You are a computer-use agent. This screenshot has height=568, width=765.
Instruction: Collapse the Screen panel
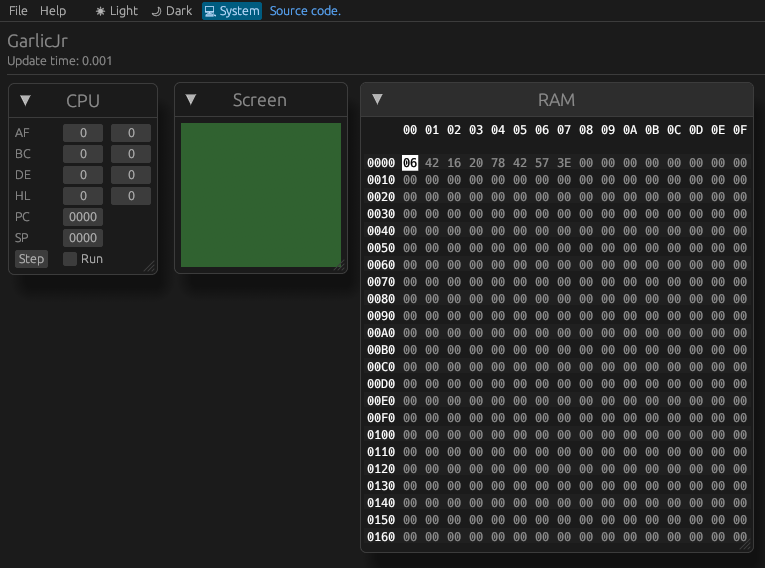pyautogui.click(x=191, y=100)
